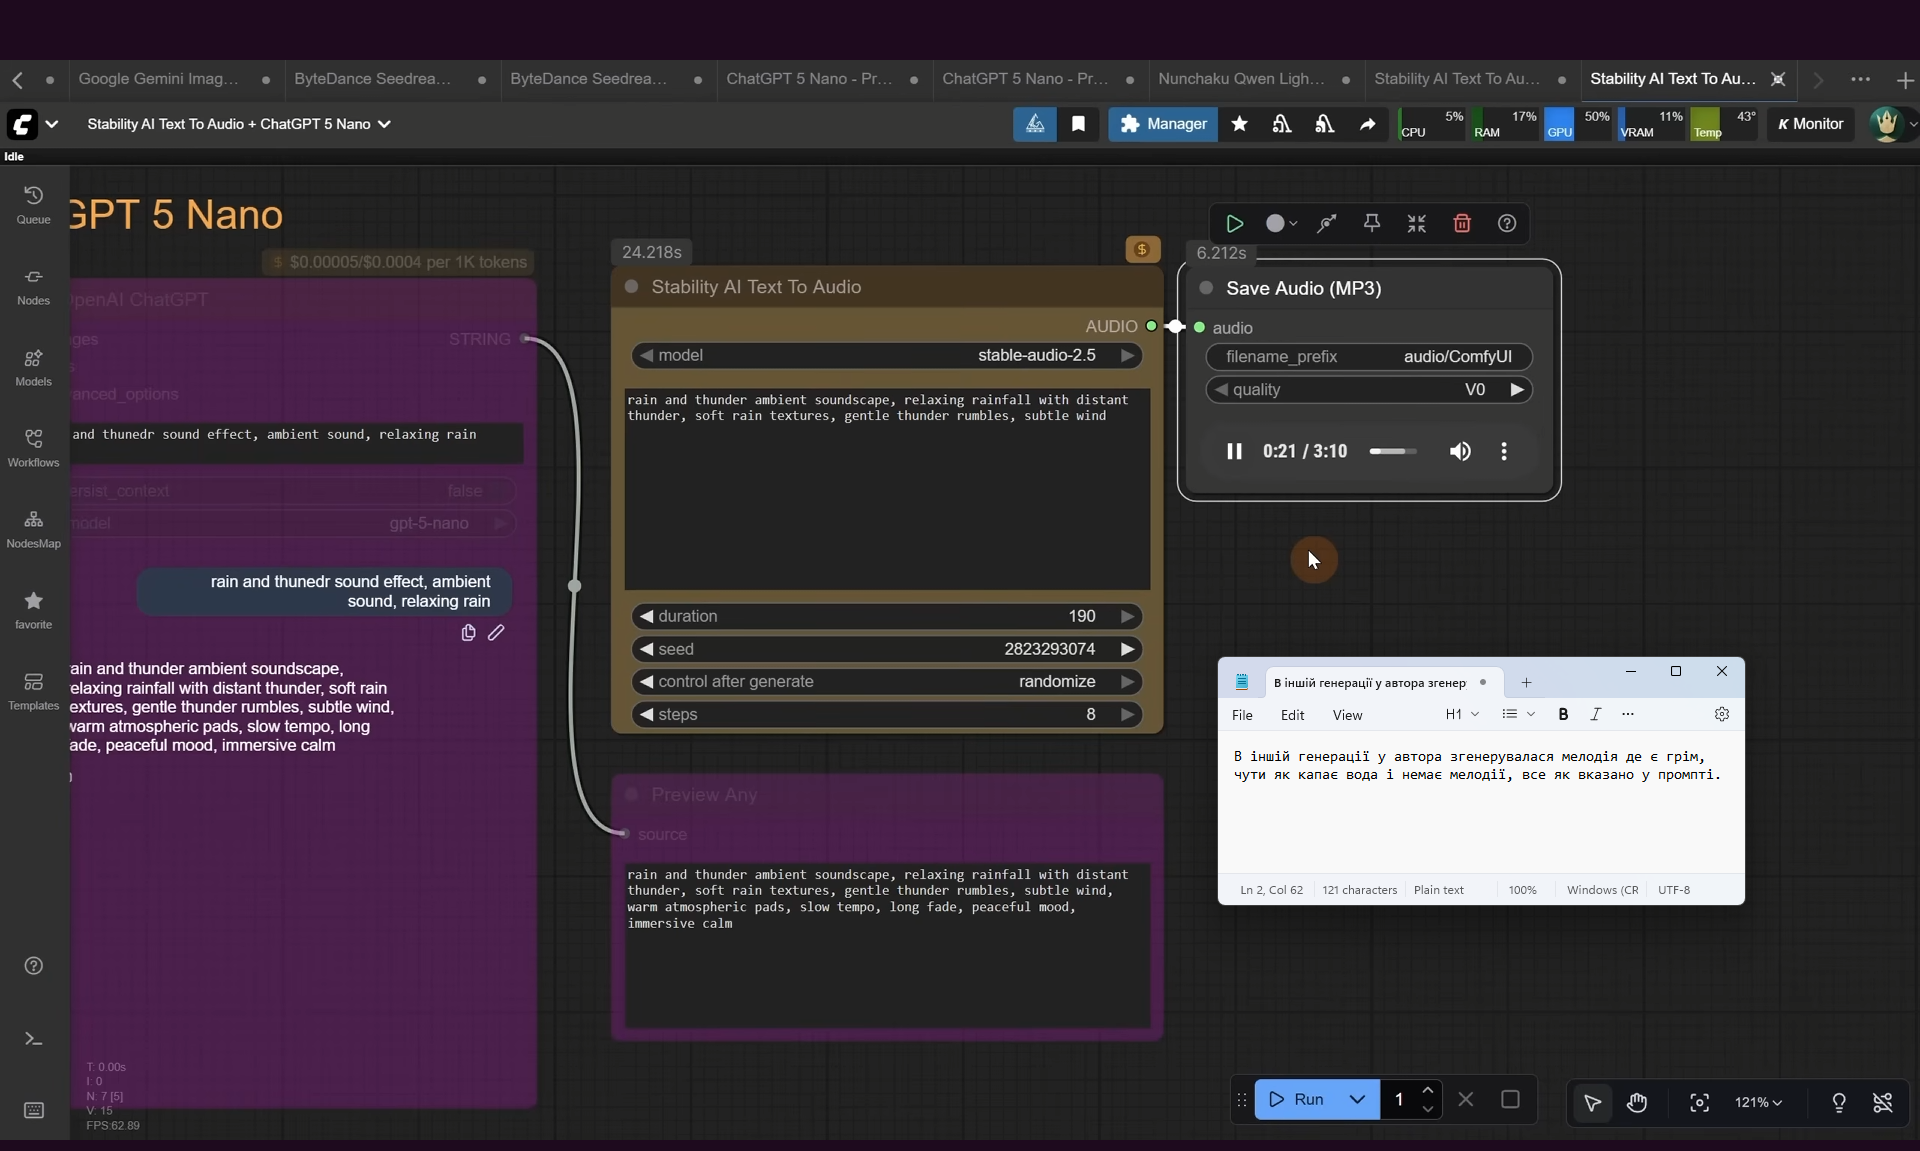
Task: Pin the Save Audio node
Action: coord(1372,224)
